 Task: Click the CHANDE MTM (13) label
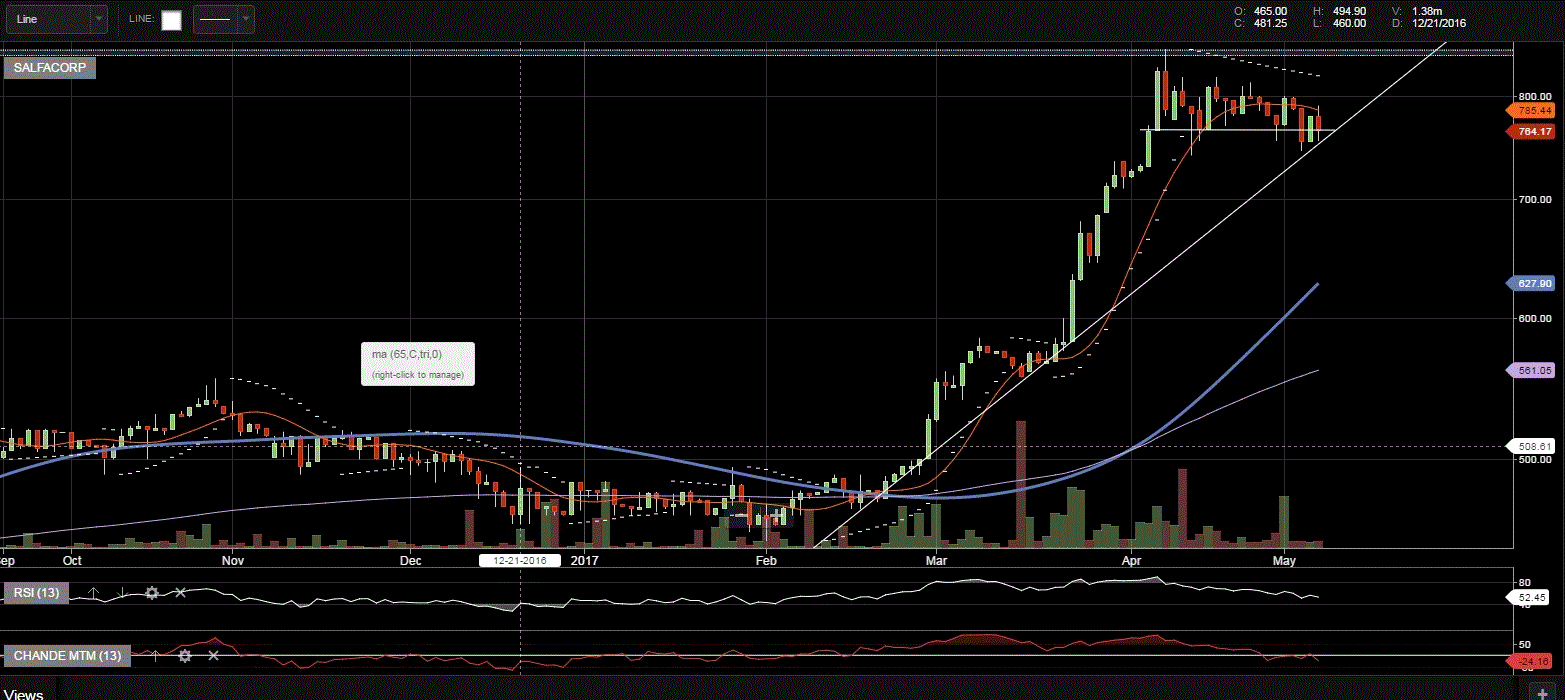[x=68, y=656]
